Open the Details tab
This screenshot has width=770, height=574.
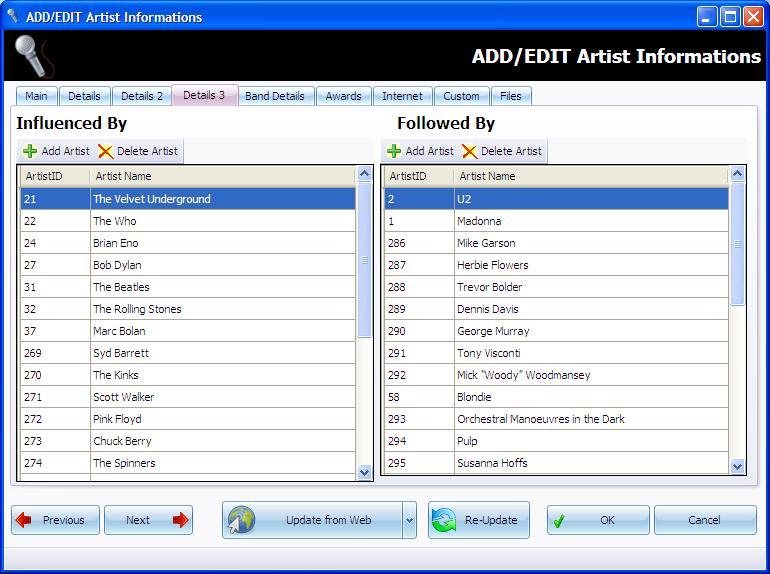[x=84, y=96]
